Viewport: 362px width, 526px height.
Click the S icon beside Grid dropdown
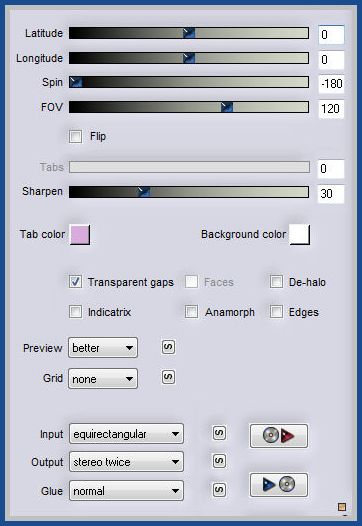168,377
